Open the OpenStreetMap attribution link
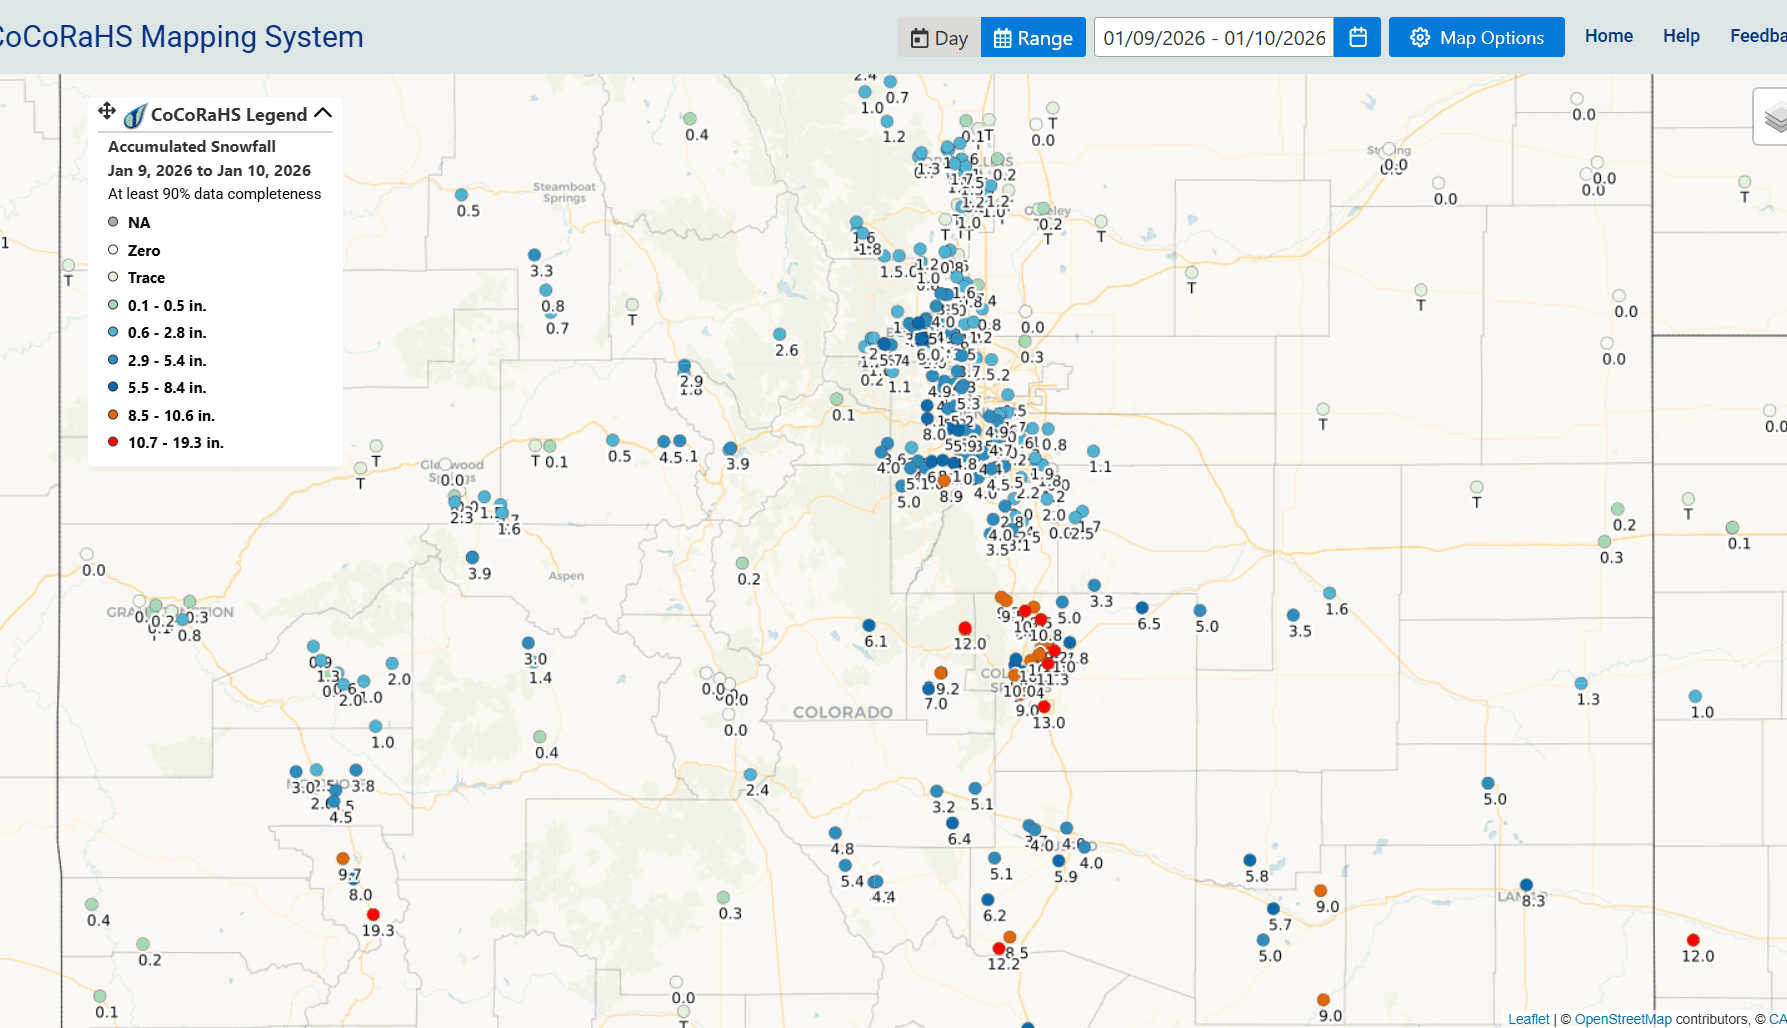Image resolution: width=1787 pixels, height=1028 pixels. click(x=1623, y=1019)
